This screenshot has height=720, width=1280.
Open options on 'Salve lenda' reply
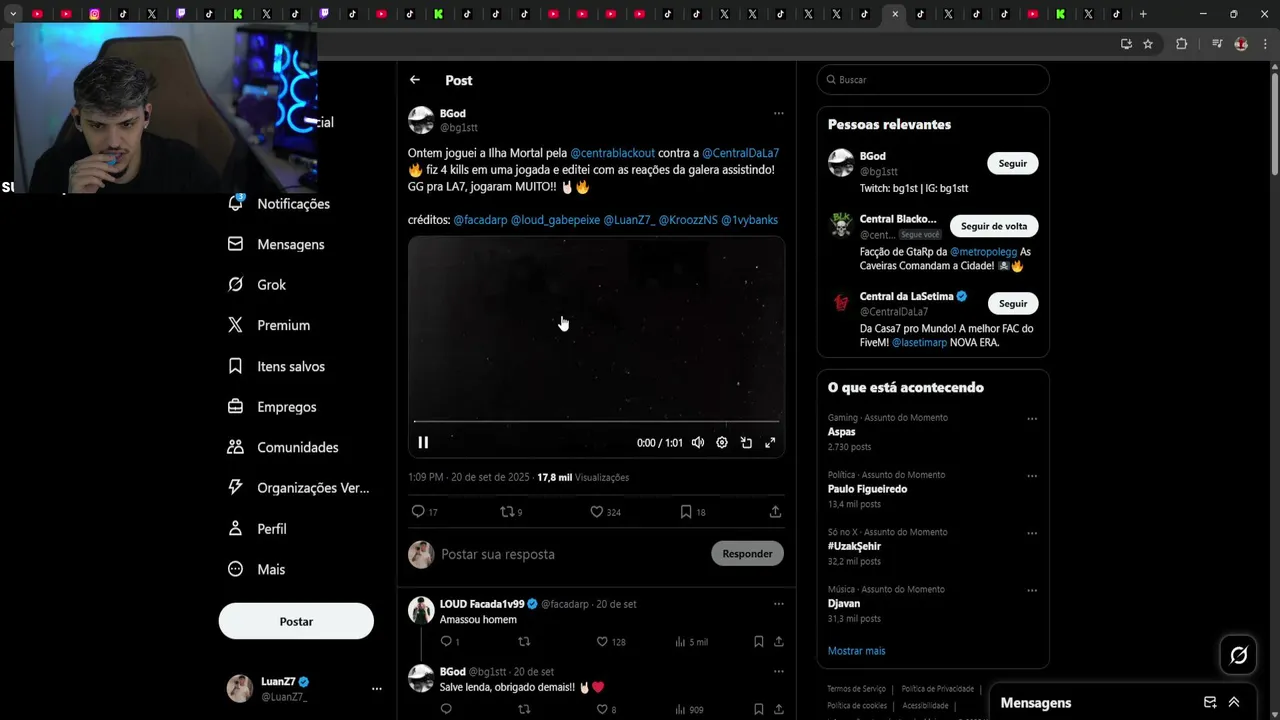point(778,671)
